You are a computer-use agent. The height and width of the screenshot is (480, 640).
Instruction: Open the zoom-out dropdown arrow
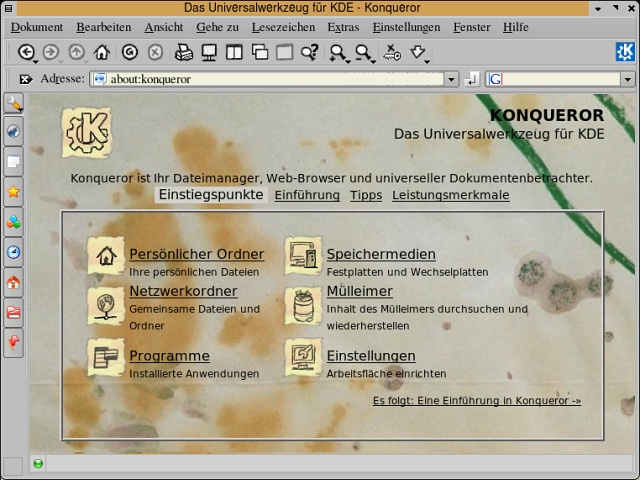[373, 62]
